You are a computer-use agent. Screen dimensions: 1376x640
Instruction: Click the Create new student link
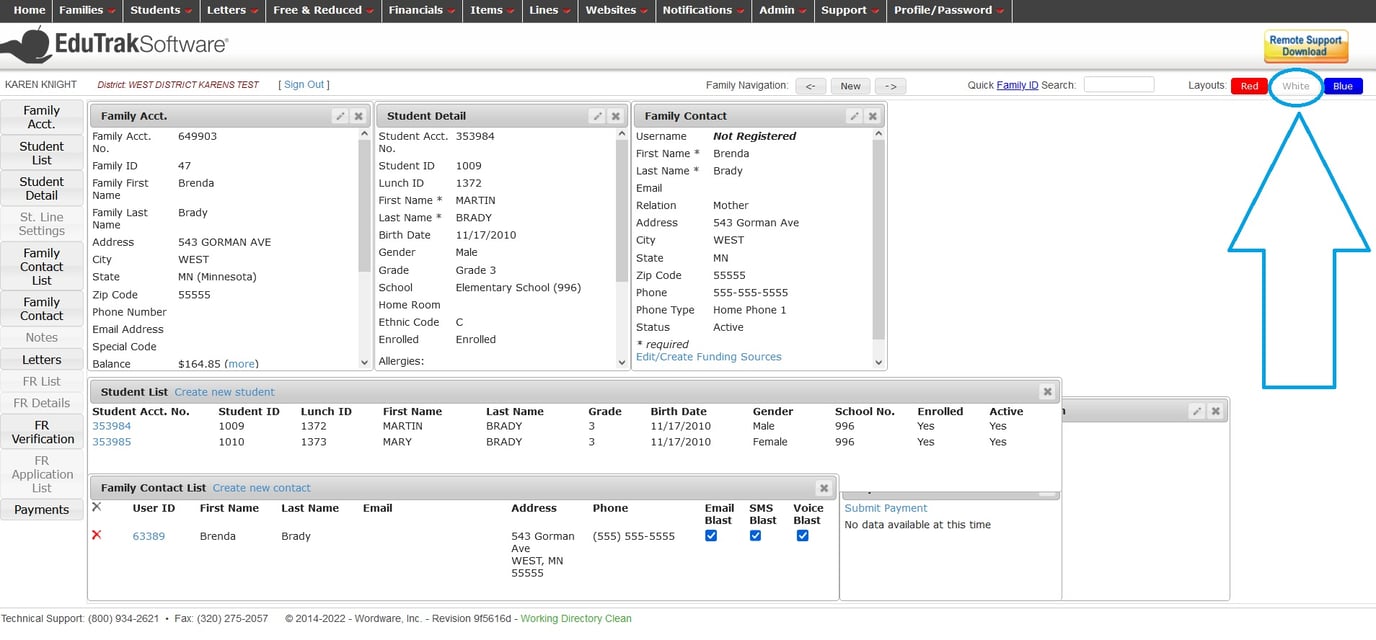coord(224,392)
